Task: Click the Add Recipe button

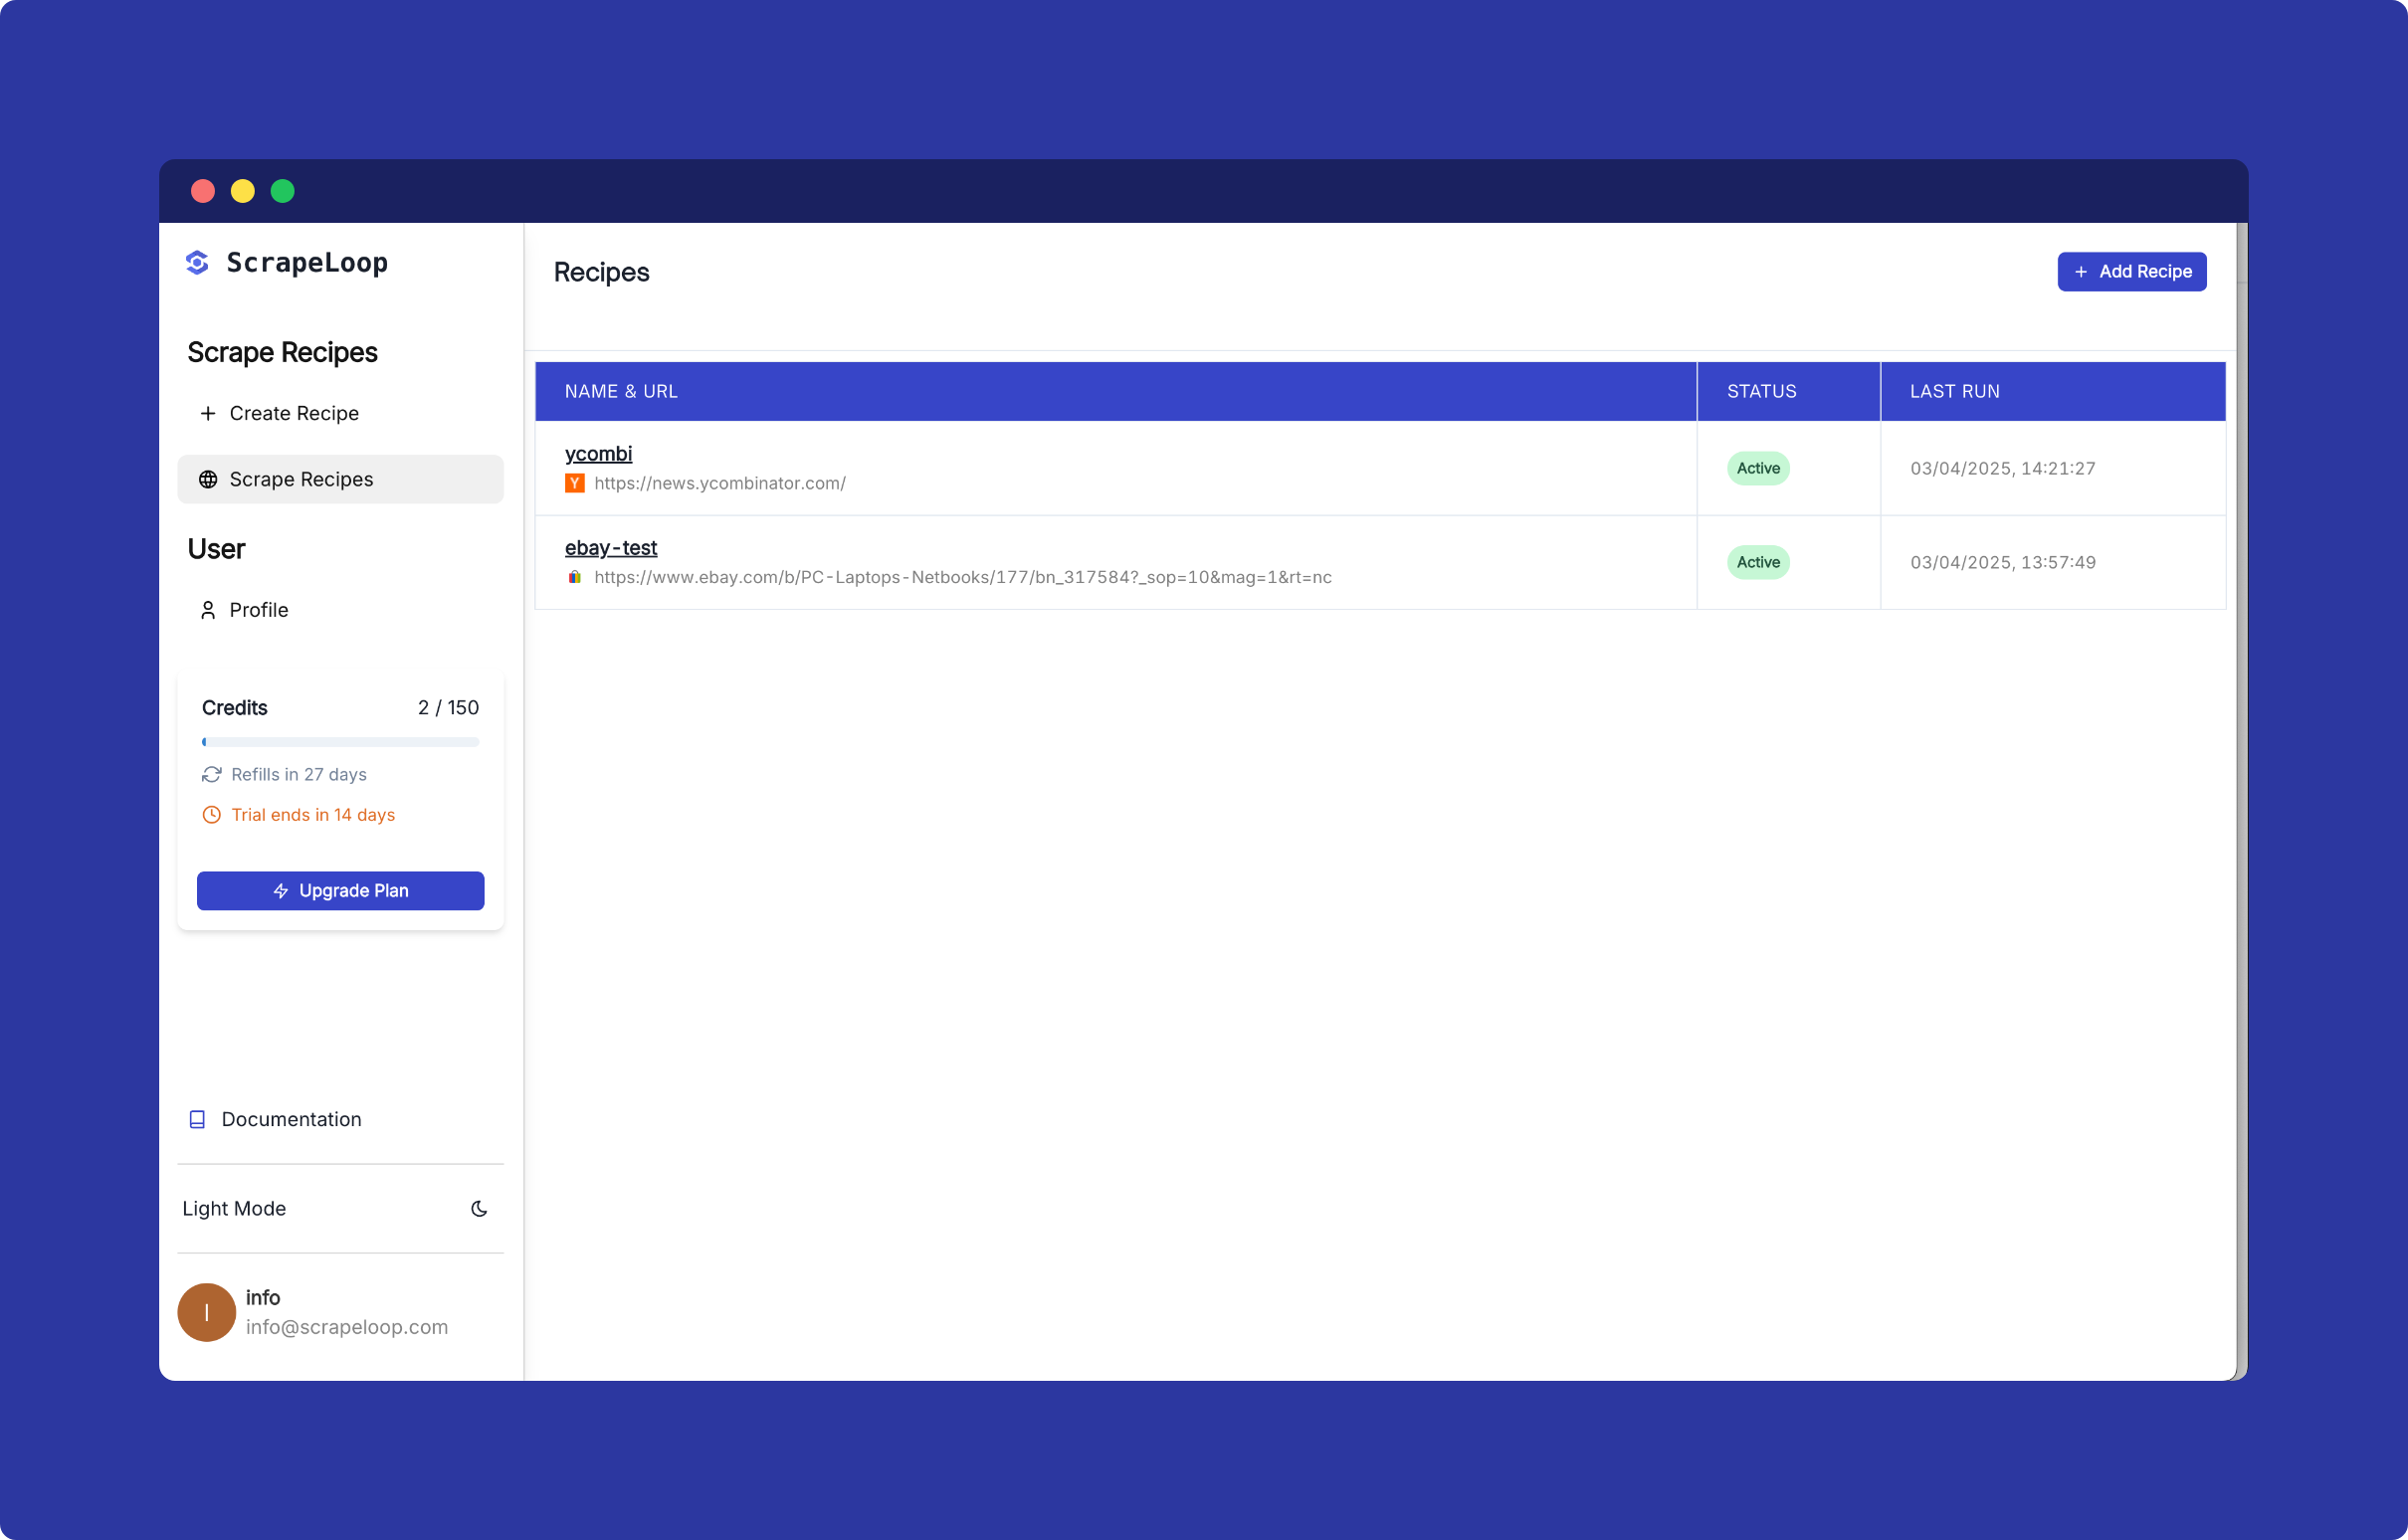Action: 2131,272
